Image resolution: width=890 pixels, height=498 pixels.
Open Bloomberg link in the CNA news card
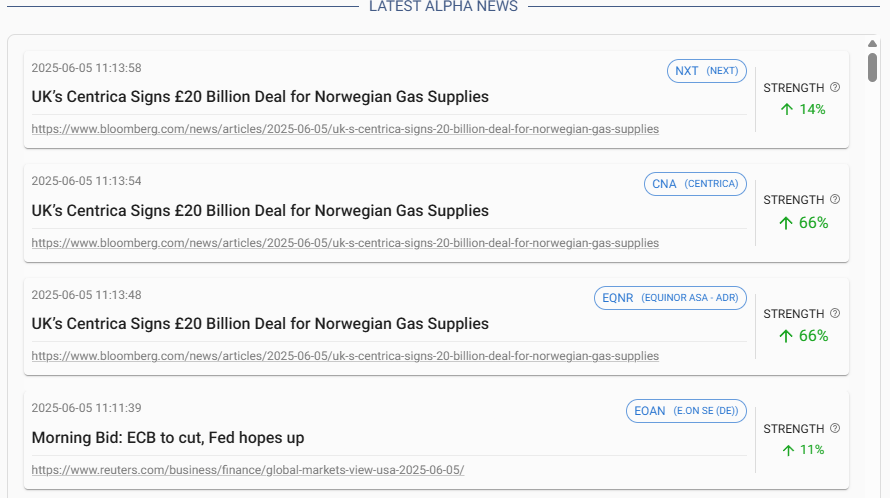(345, 243)
